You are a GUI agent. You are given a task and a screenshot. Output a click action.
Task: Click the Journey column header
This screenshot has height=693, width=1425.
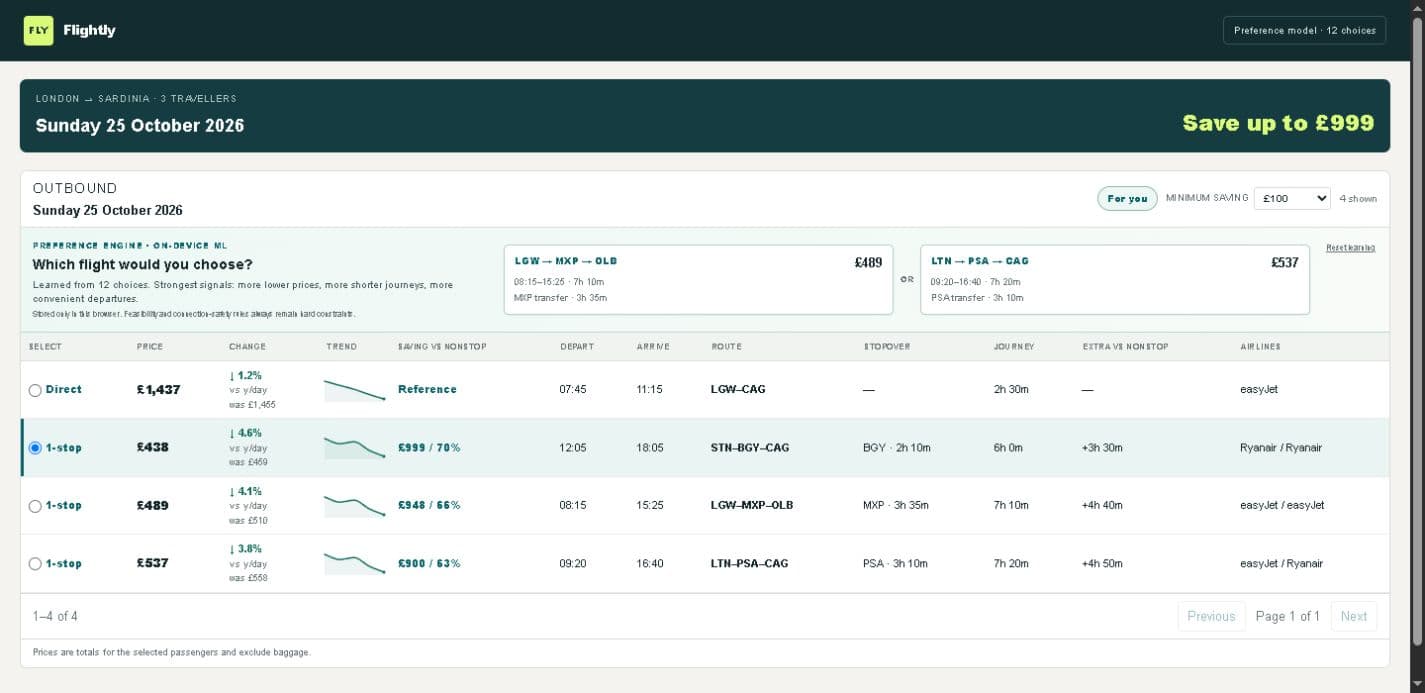(x=1014, y=347)
